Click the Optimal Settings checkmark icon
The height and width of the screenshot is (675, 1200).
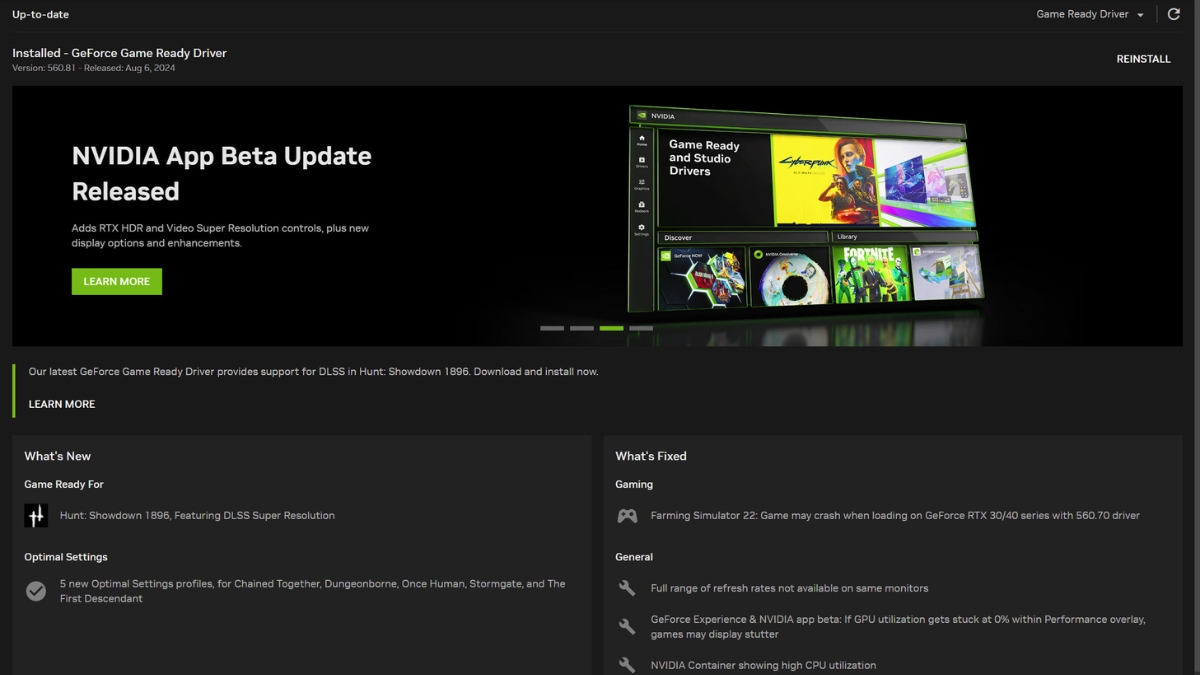(x=36, y=591)
